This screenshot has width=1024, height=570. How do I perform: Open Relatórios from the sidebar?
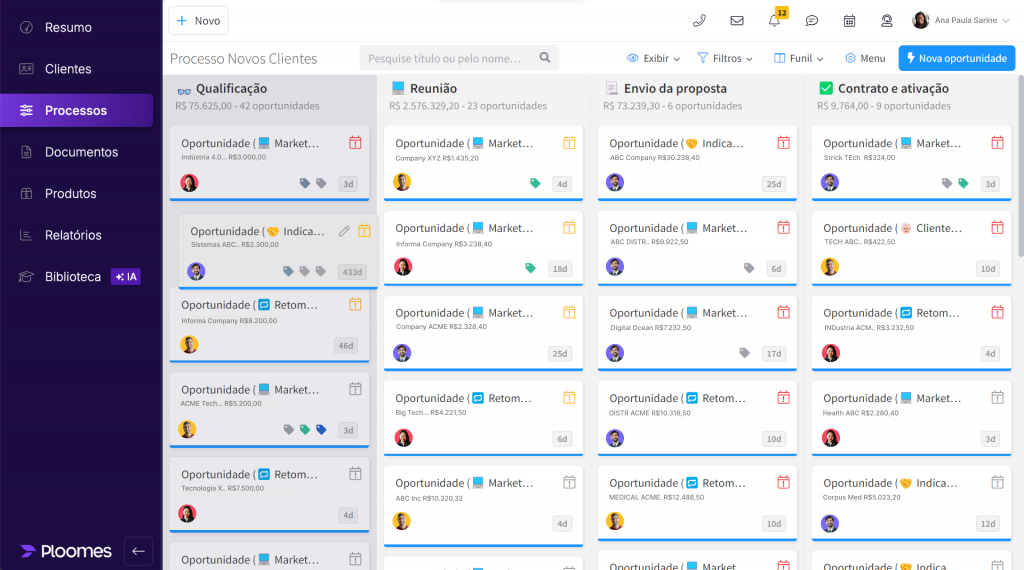point(73,235)
